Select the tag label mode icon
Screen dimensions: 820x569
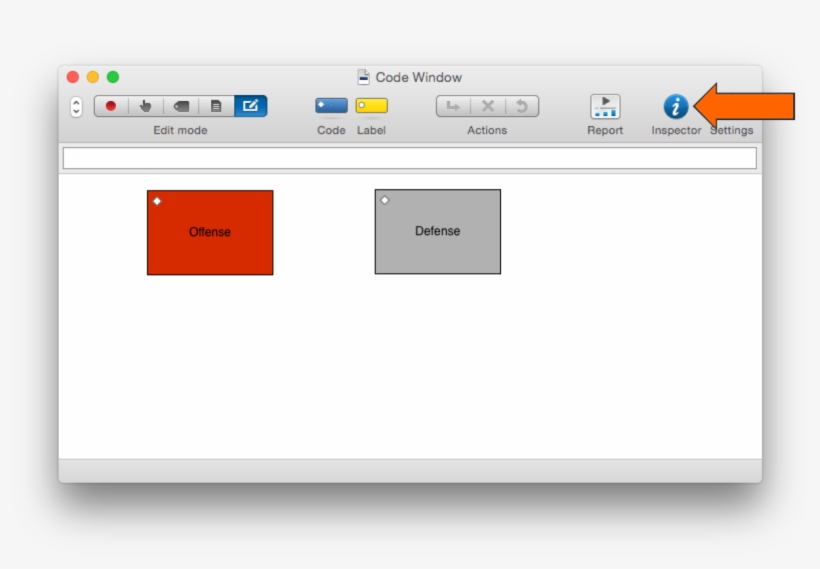pos(181,106)
